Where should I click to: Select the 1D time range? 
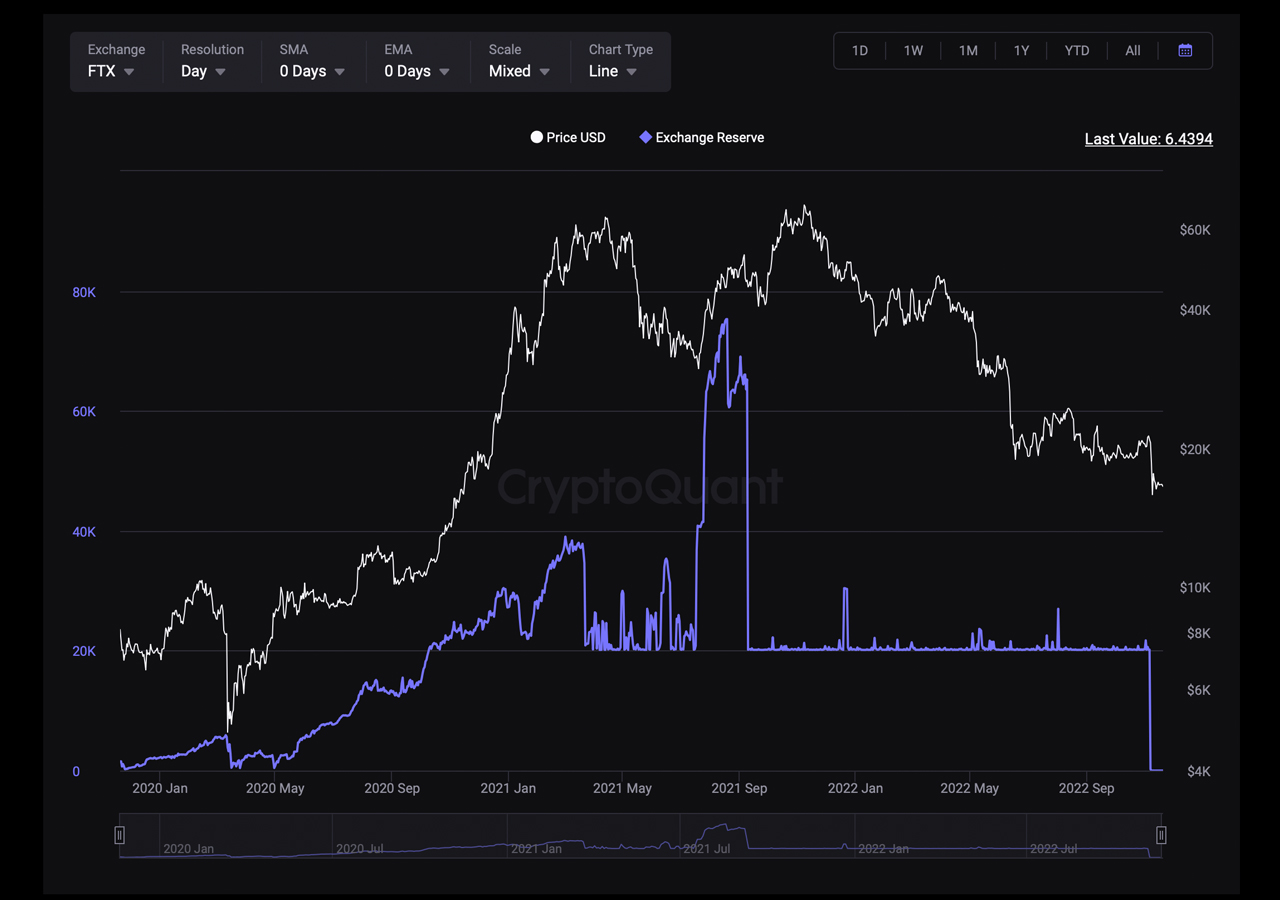[x=860, y=51]
